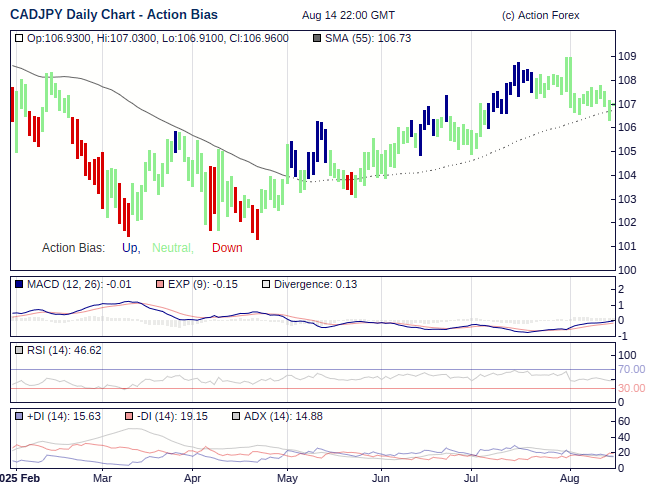Click the 30.00 RSI oversold level label

click(630, 388)
